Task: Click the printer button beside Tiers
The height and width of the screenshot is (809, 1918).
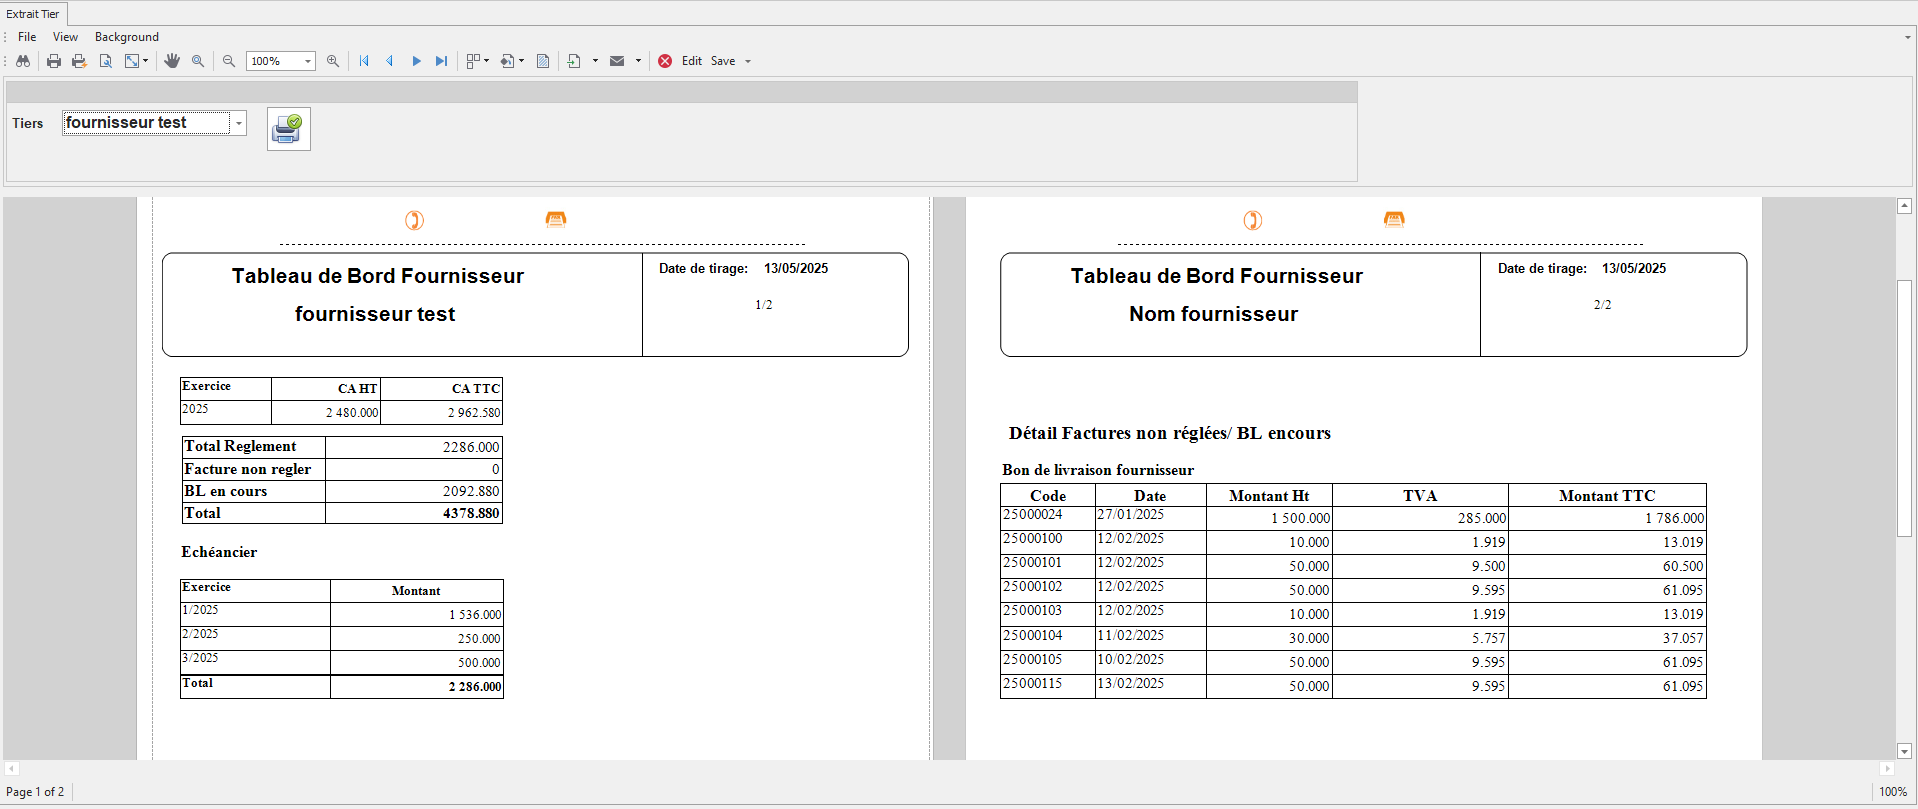Action: 288,129
